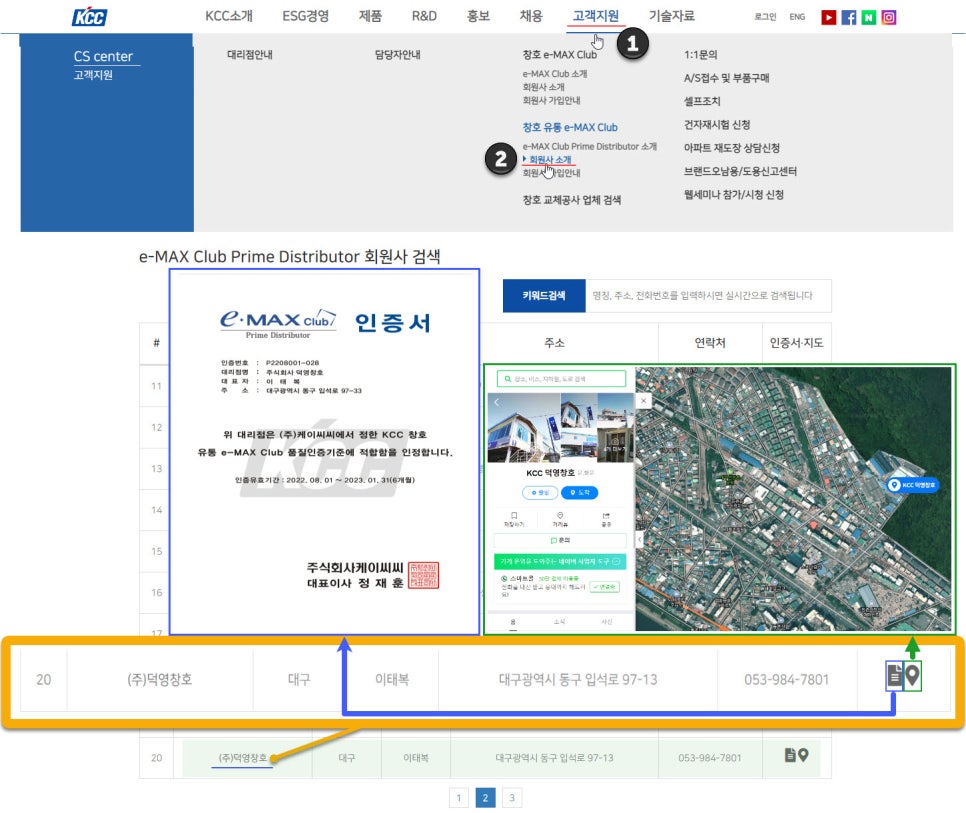Open the Naver blog icon link
Viewport: 966px width, 813px height.
869,17
